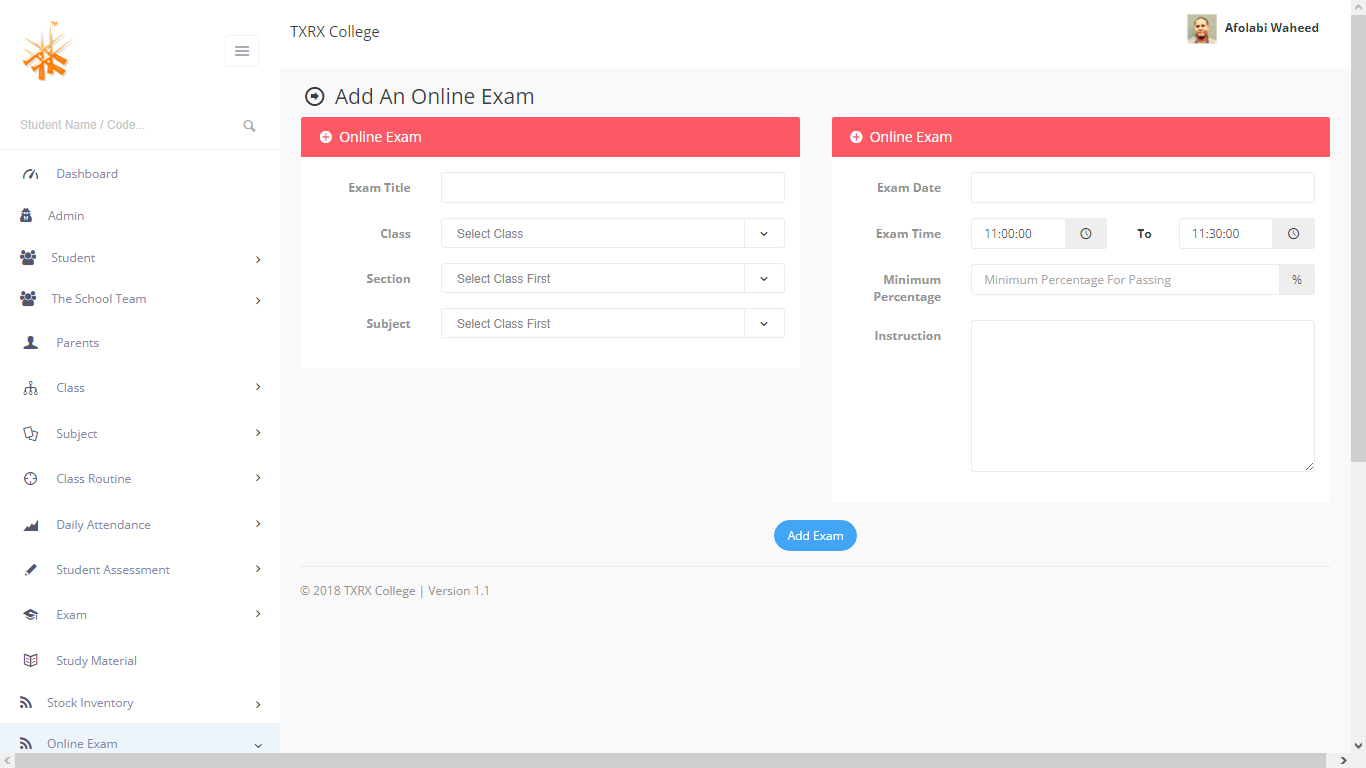The image size is (1366, 768).
Task: Select the Daily Attendance sidebar icon
Action: (x=29, y=524)
